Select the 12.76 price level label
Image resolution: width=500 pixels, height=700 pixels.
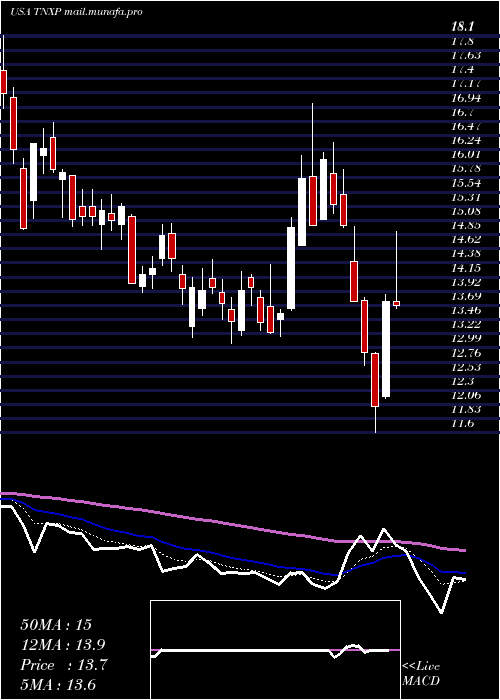(466, 353)
